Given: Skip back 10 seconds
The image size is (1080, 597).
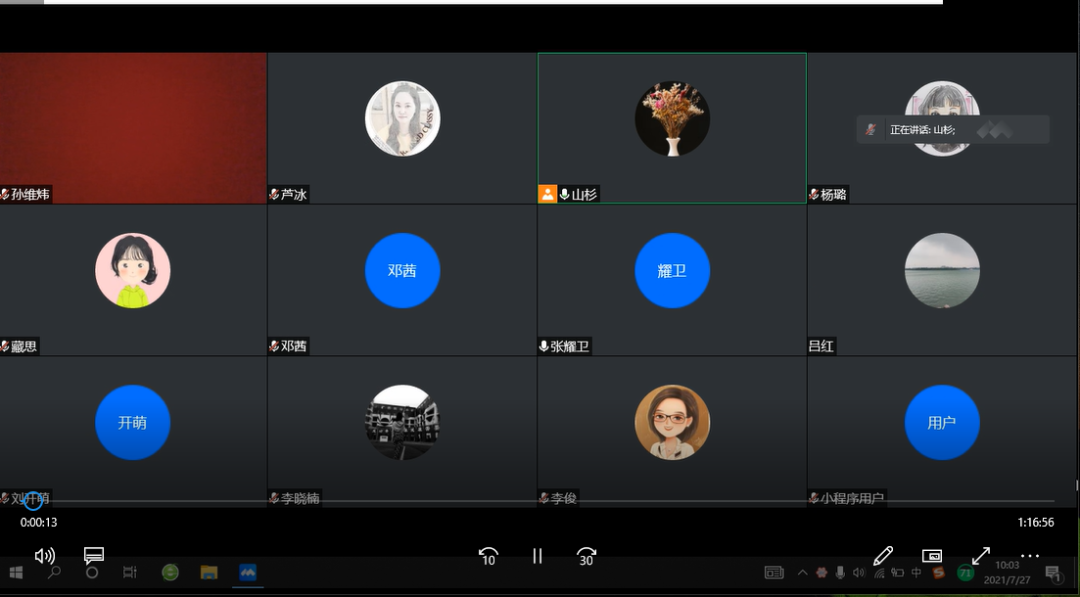Looking at the screenshot, I should (488, 556).
